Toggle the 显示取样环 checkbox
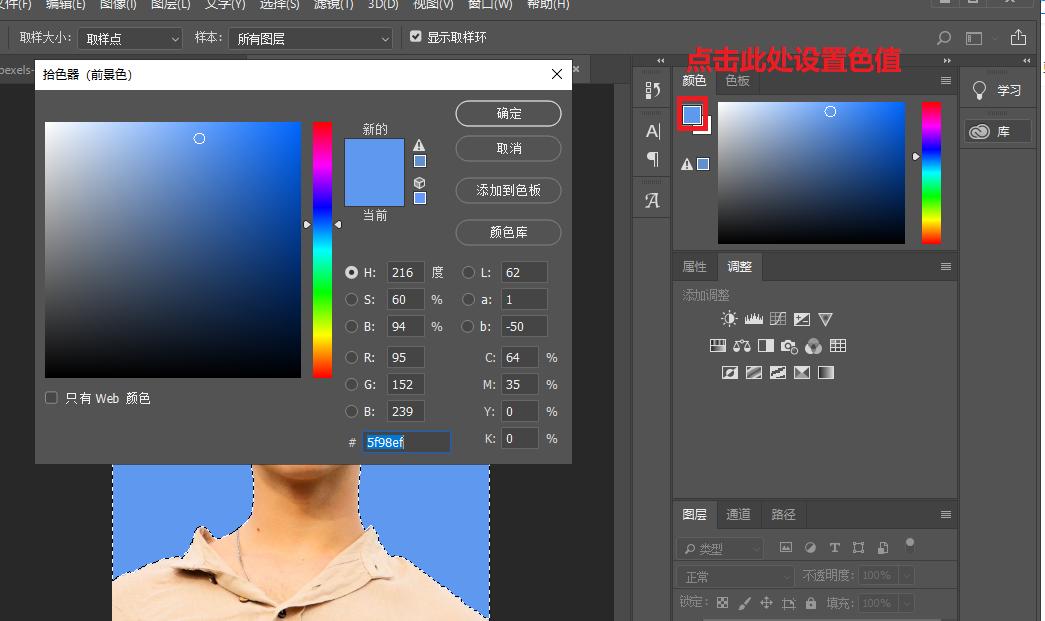 pos(416,37)
